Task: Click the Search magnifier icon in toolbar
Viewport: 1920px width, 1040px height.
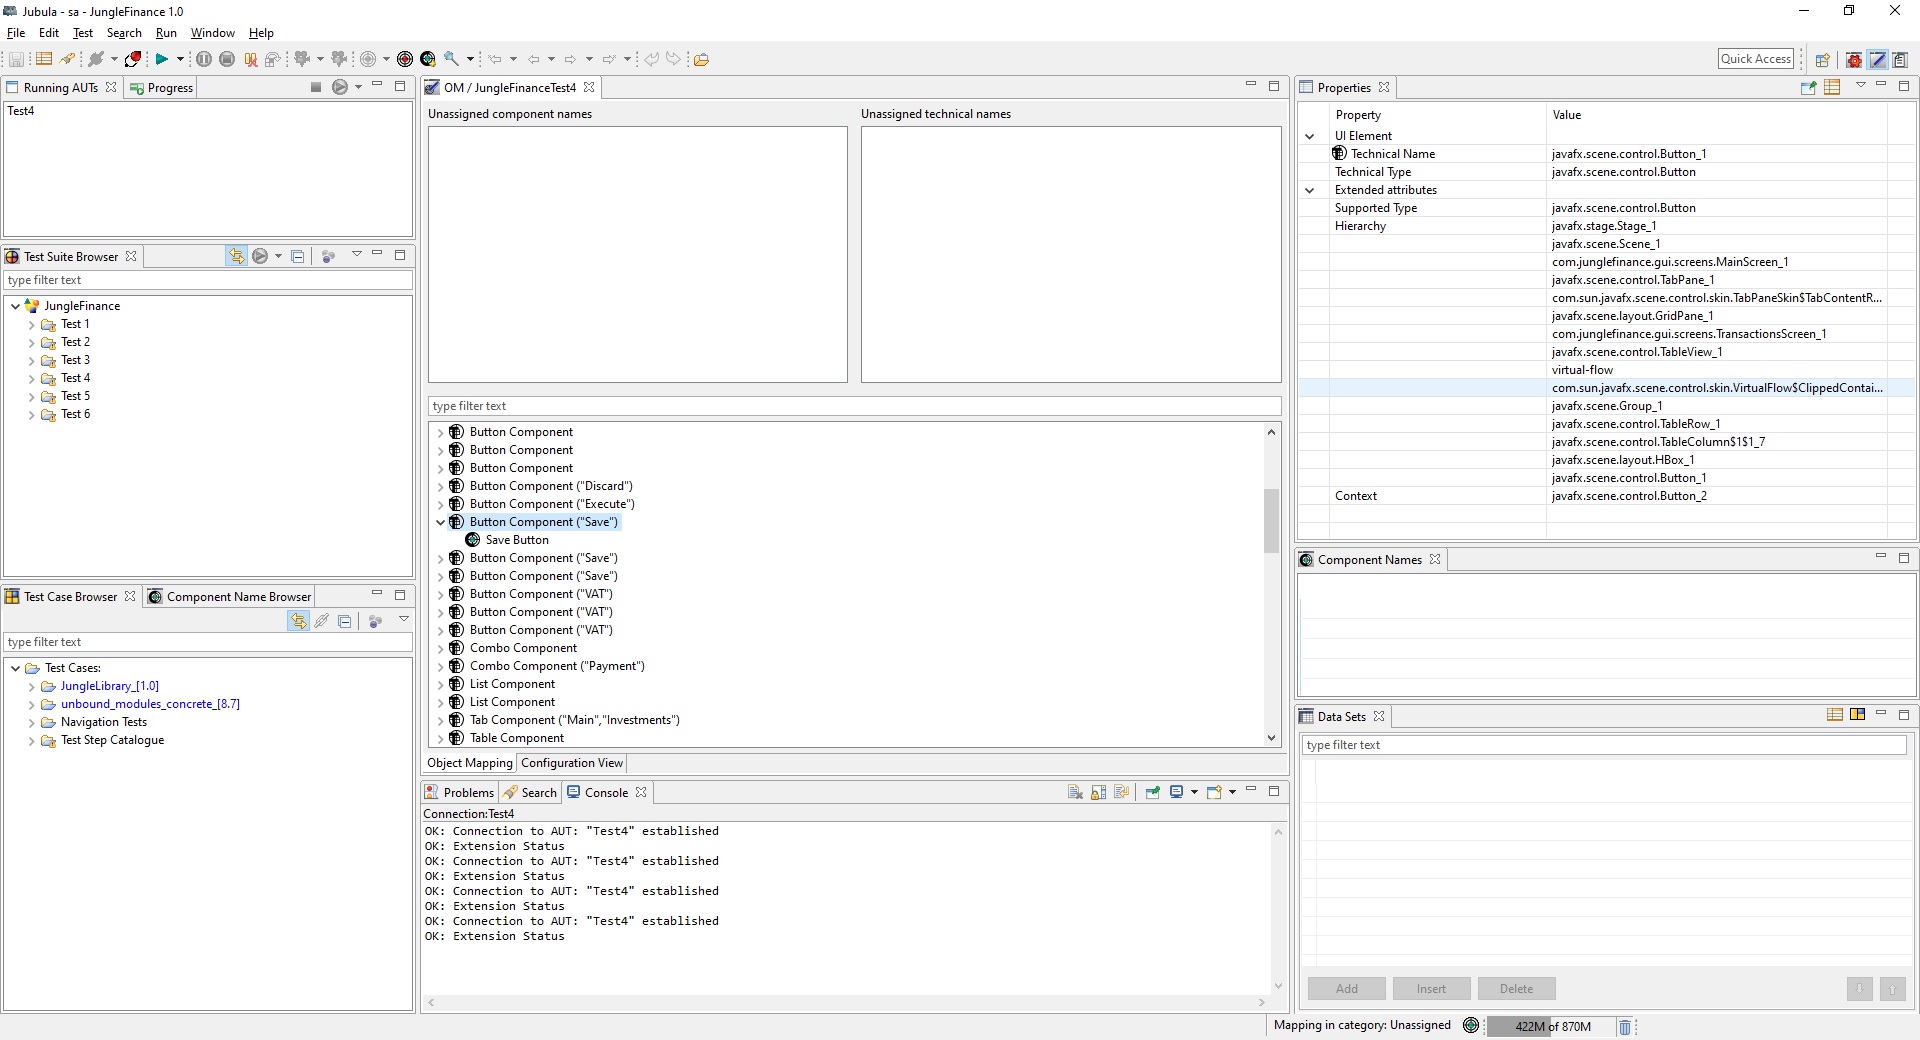Action: click(452, 59)
